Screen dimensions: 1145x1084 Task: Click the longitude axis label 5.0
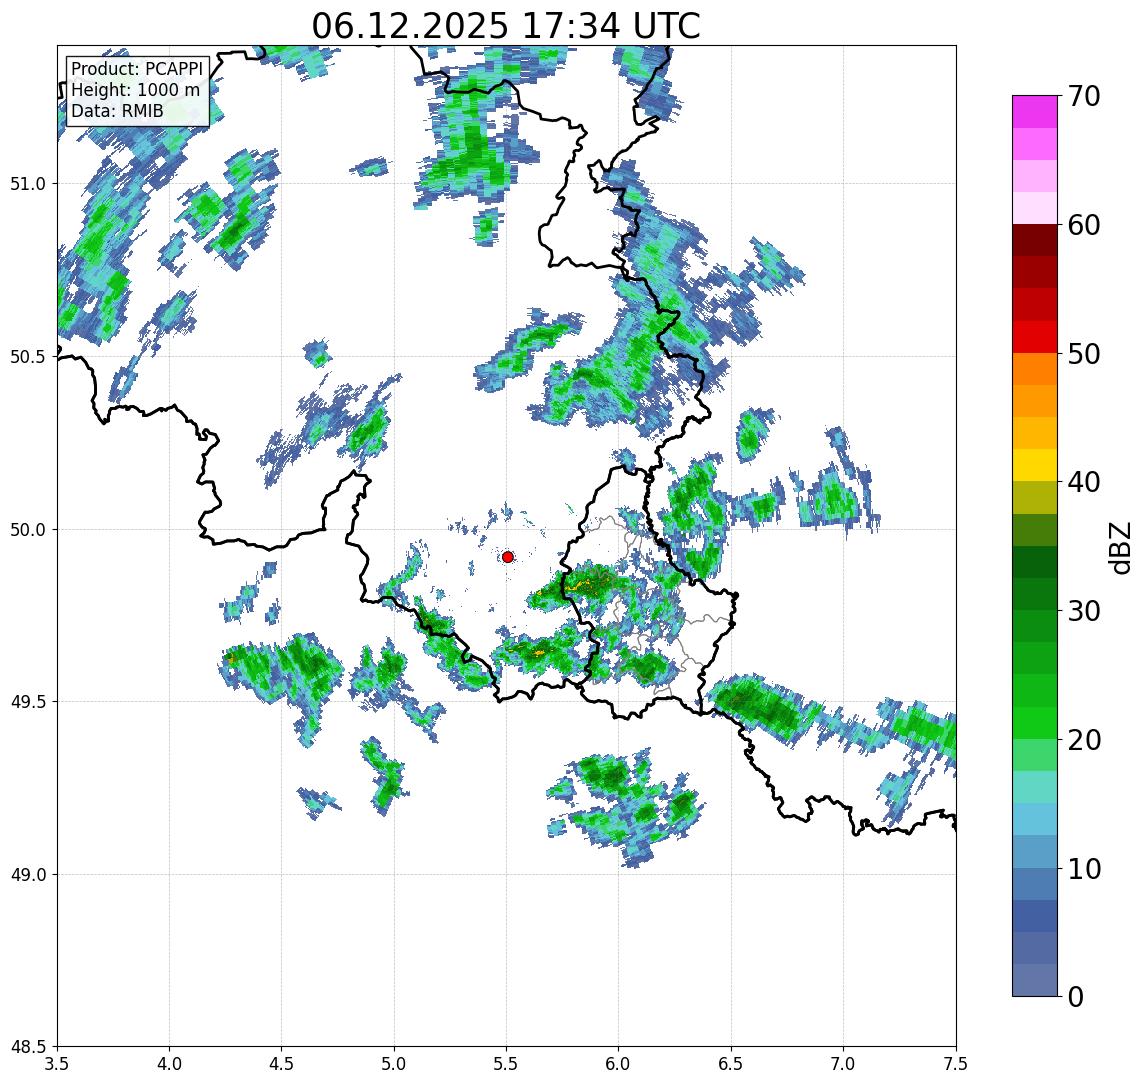pyautogui.click(x=394, y=1064)
